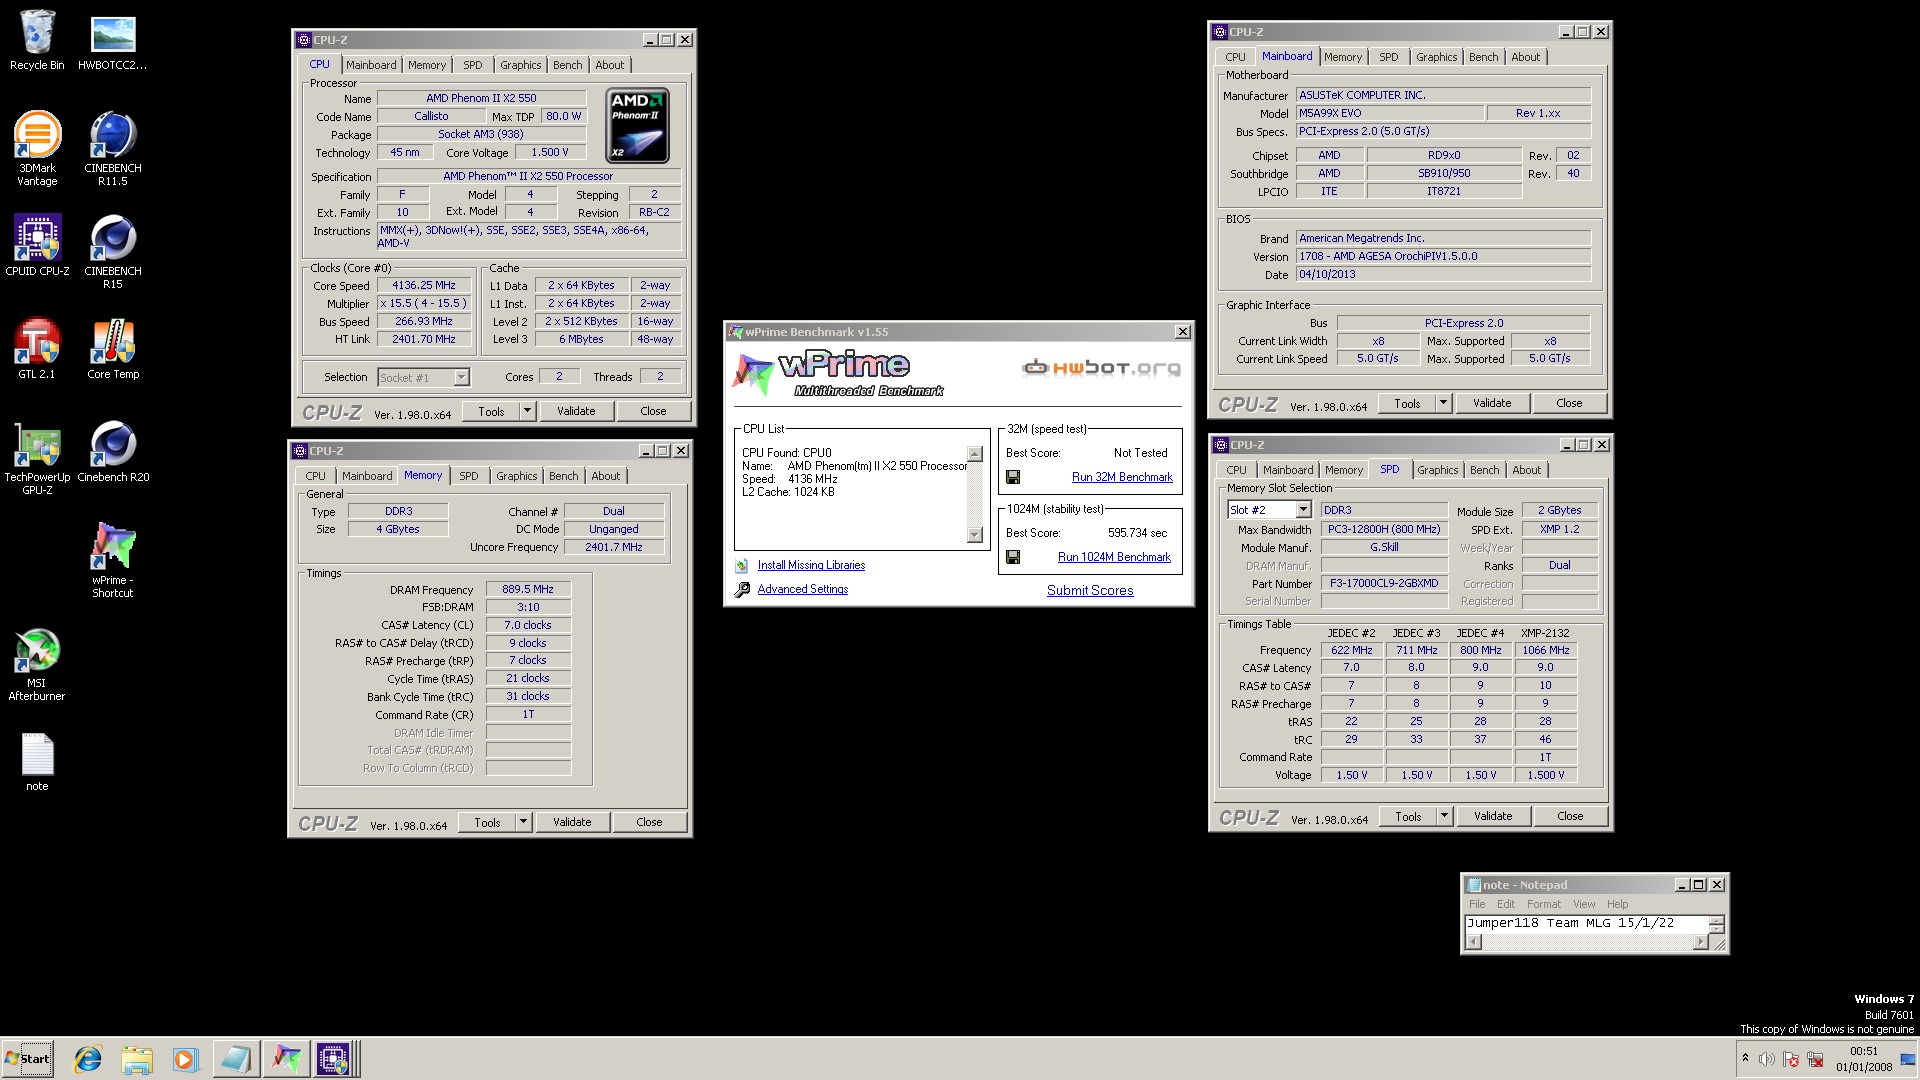Image resolution: width=1920 pixels, height=1080 pixels.
Task: Open Socket #1 selection dropdown
Action: (x=461, y=378)
